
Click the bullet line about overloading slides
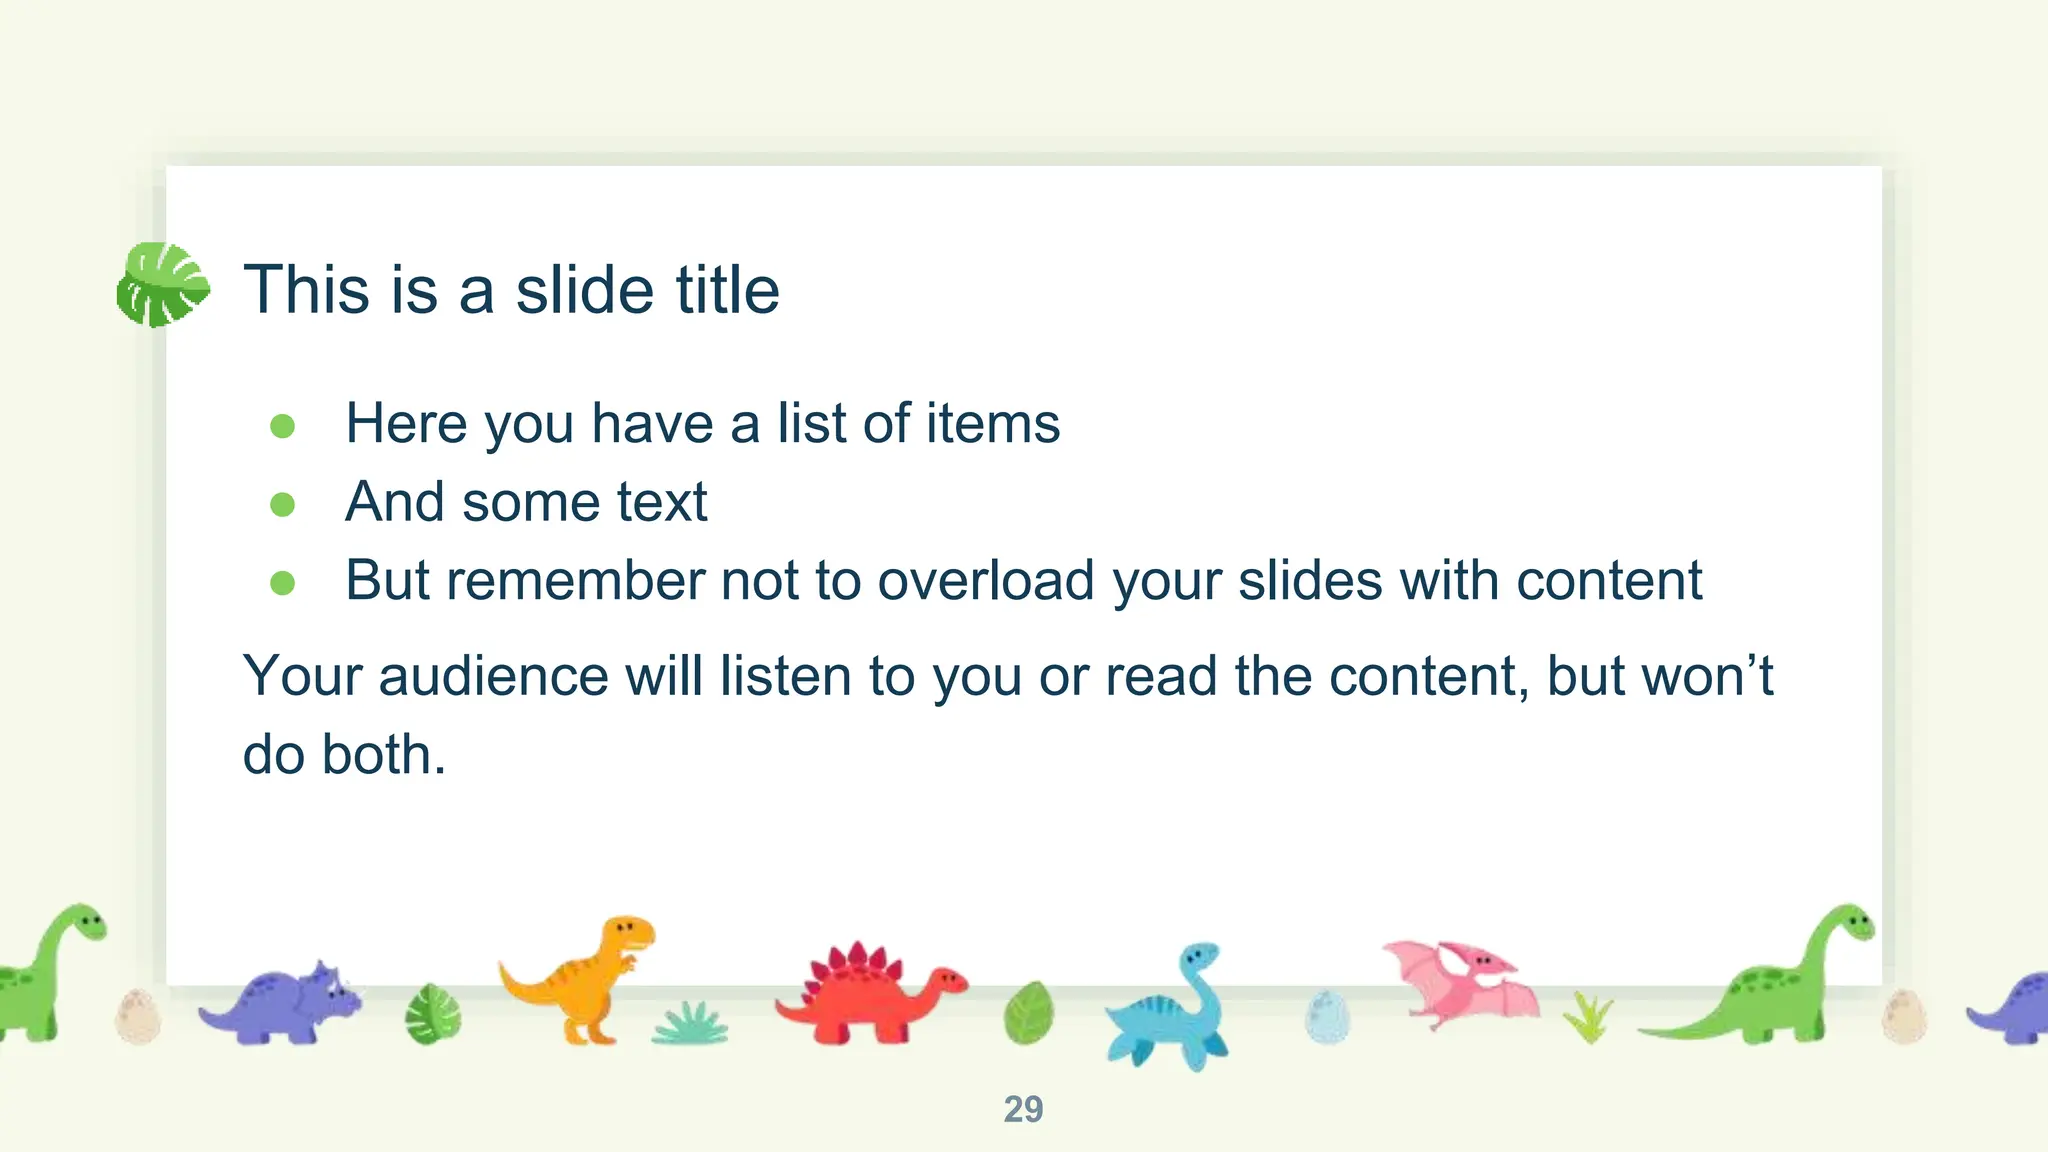(x=1023, y=580)
